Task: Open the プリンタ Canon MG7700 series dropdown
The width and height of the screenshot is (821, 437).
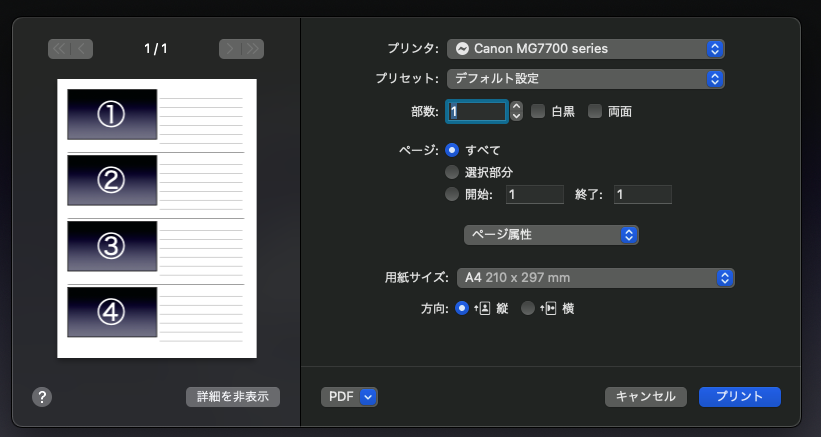Action: 585,49
